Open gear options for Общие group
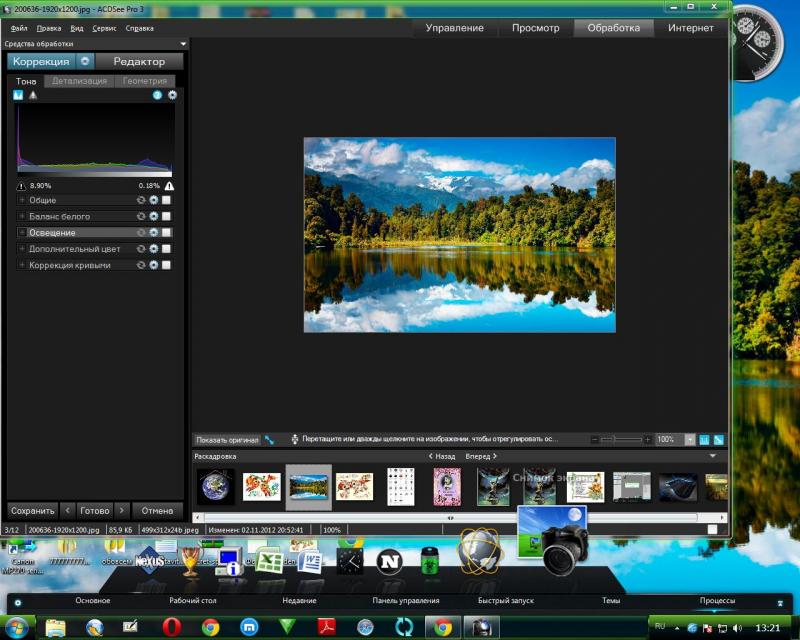This screenshot has width=800, height=640. [154, 200]
